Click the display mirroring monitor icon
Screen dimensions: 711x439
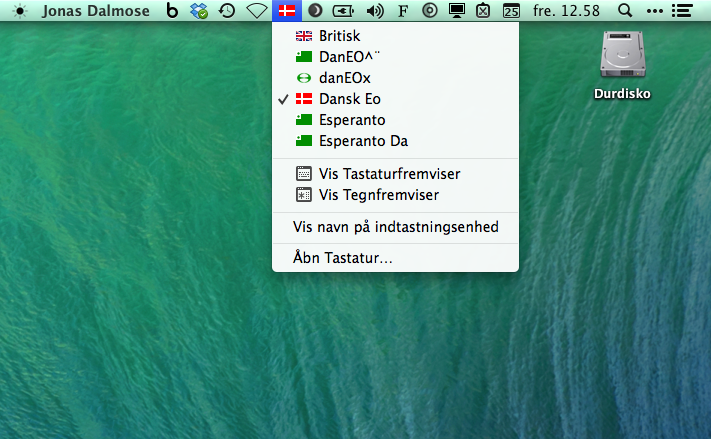coord(457,12)
